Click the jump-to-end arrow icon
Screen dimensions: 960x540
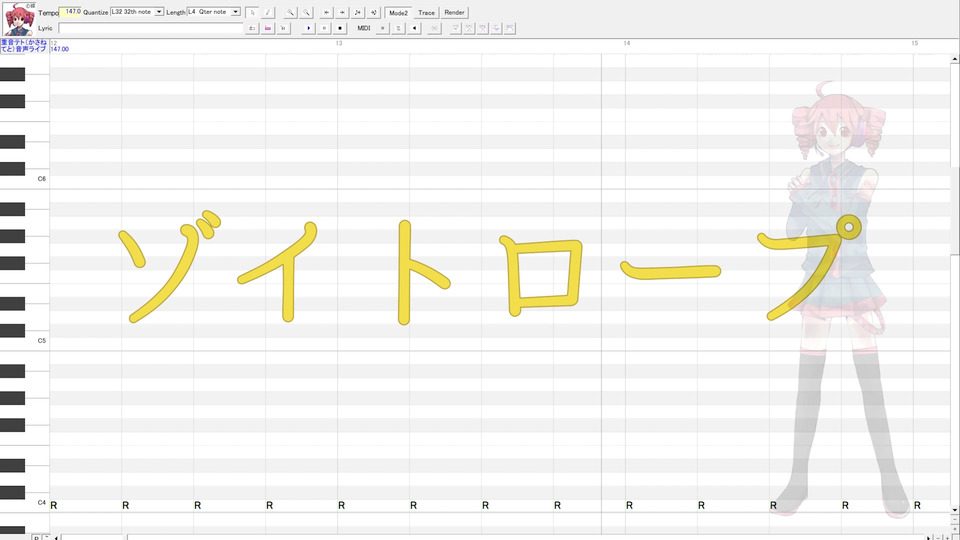pos(342,12)
